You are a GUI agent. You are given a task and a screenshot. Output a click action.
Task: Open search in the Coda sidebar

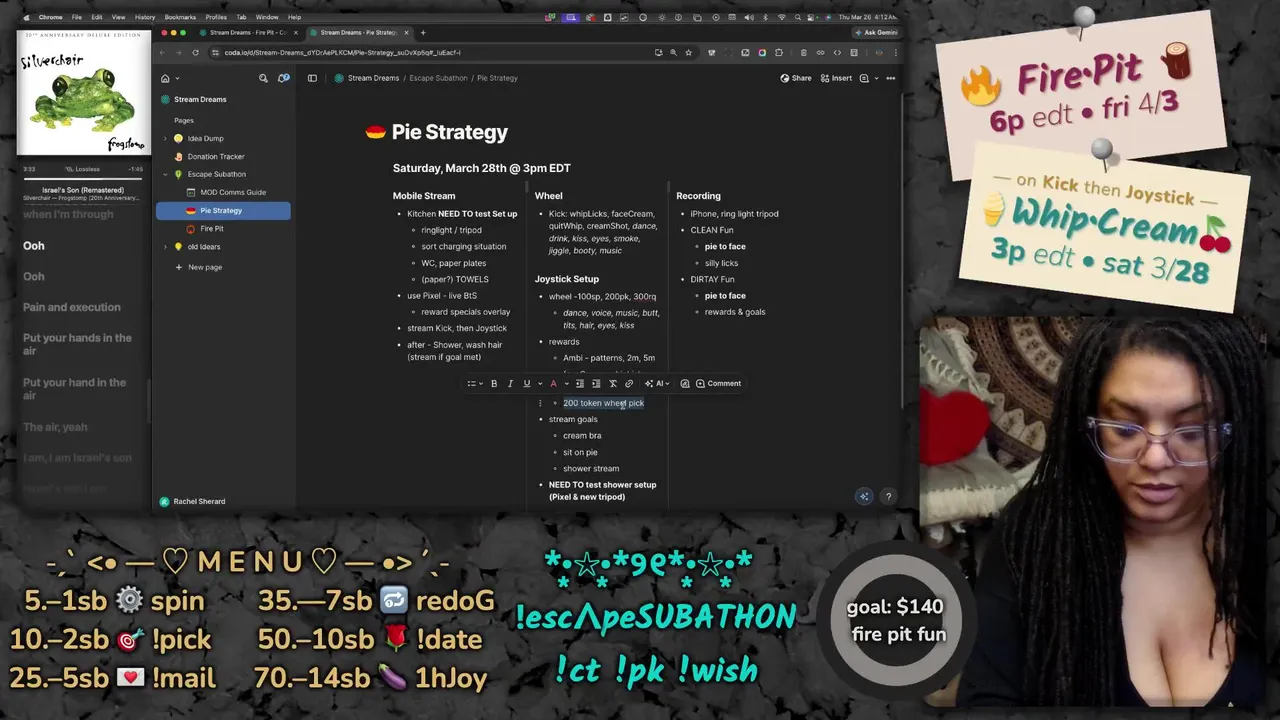(263, 78)
